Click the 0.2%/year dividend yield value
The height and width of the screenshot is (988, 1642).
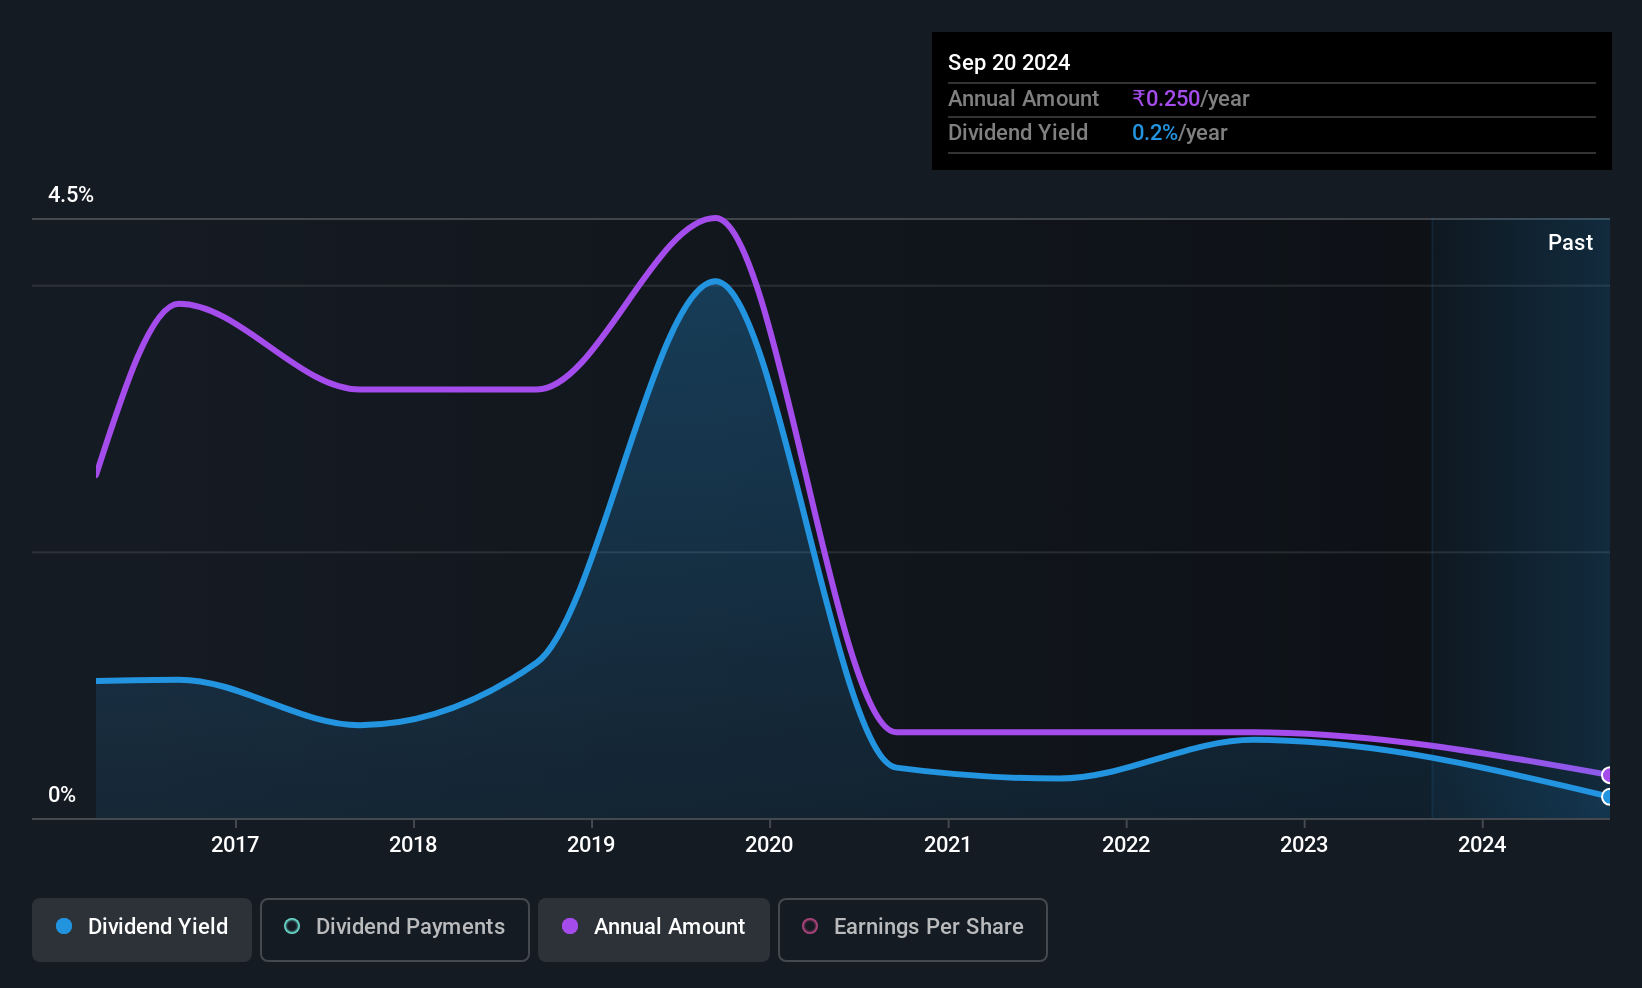[1179, 132]
